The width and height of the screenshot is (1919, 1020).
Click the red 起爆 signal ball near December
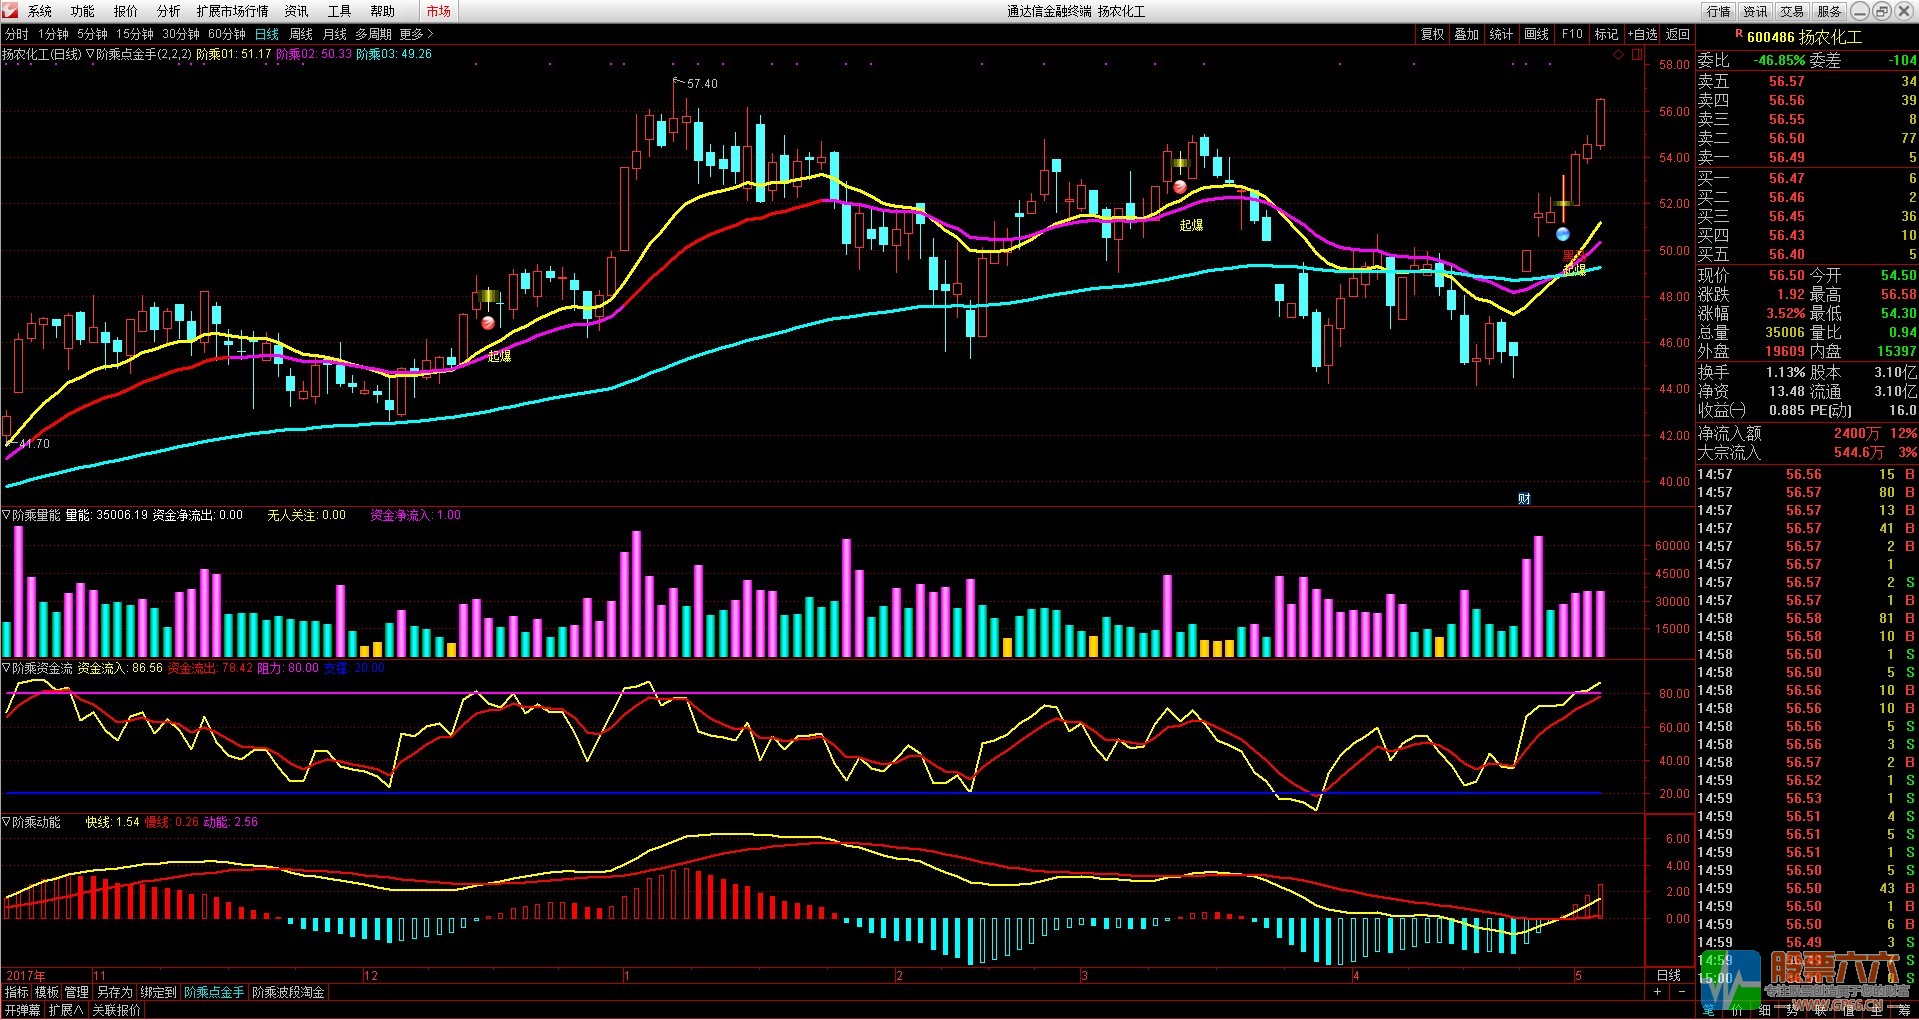[488, 323]
